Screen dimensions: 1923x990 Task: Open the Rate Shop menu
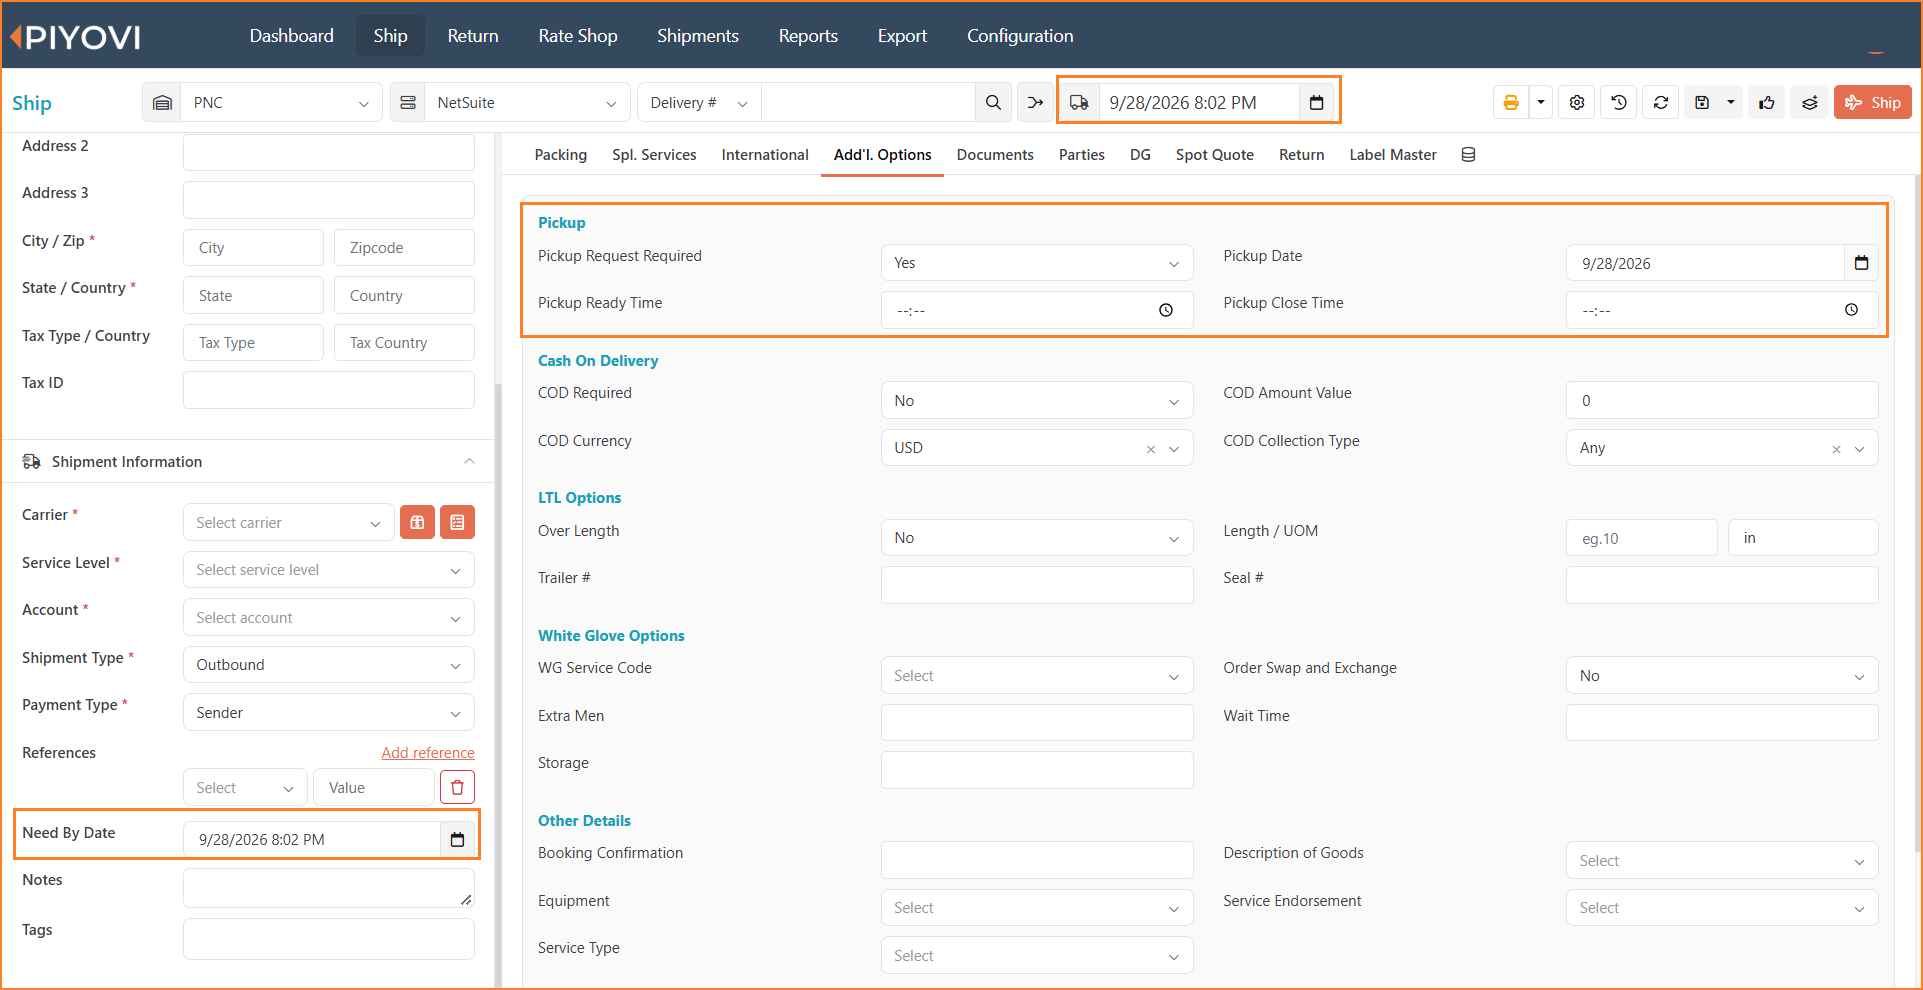click(577, 36)
